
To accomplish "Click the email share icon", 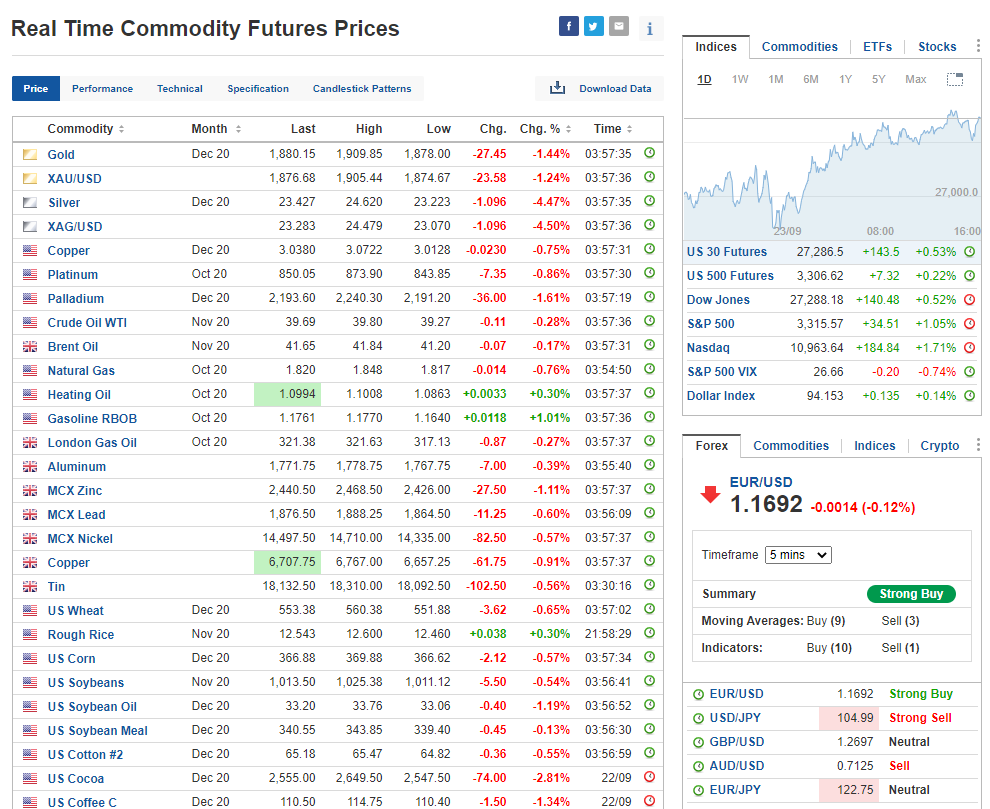I will coord(619,27).
